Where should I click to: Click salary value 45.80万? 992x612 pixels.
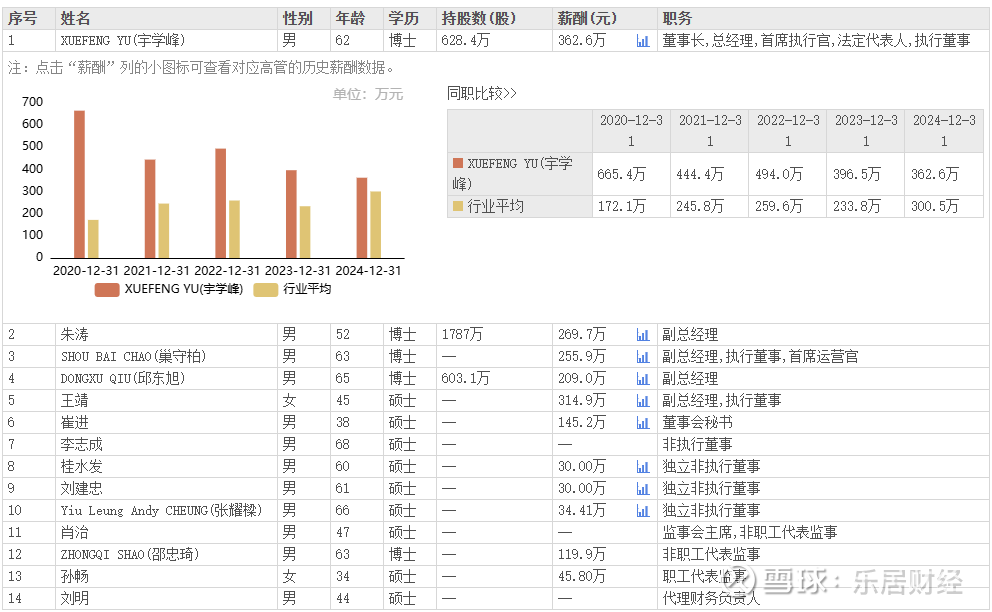[x=581, y=577]
